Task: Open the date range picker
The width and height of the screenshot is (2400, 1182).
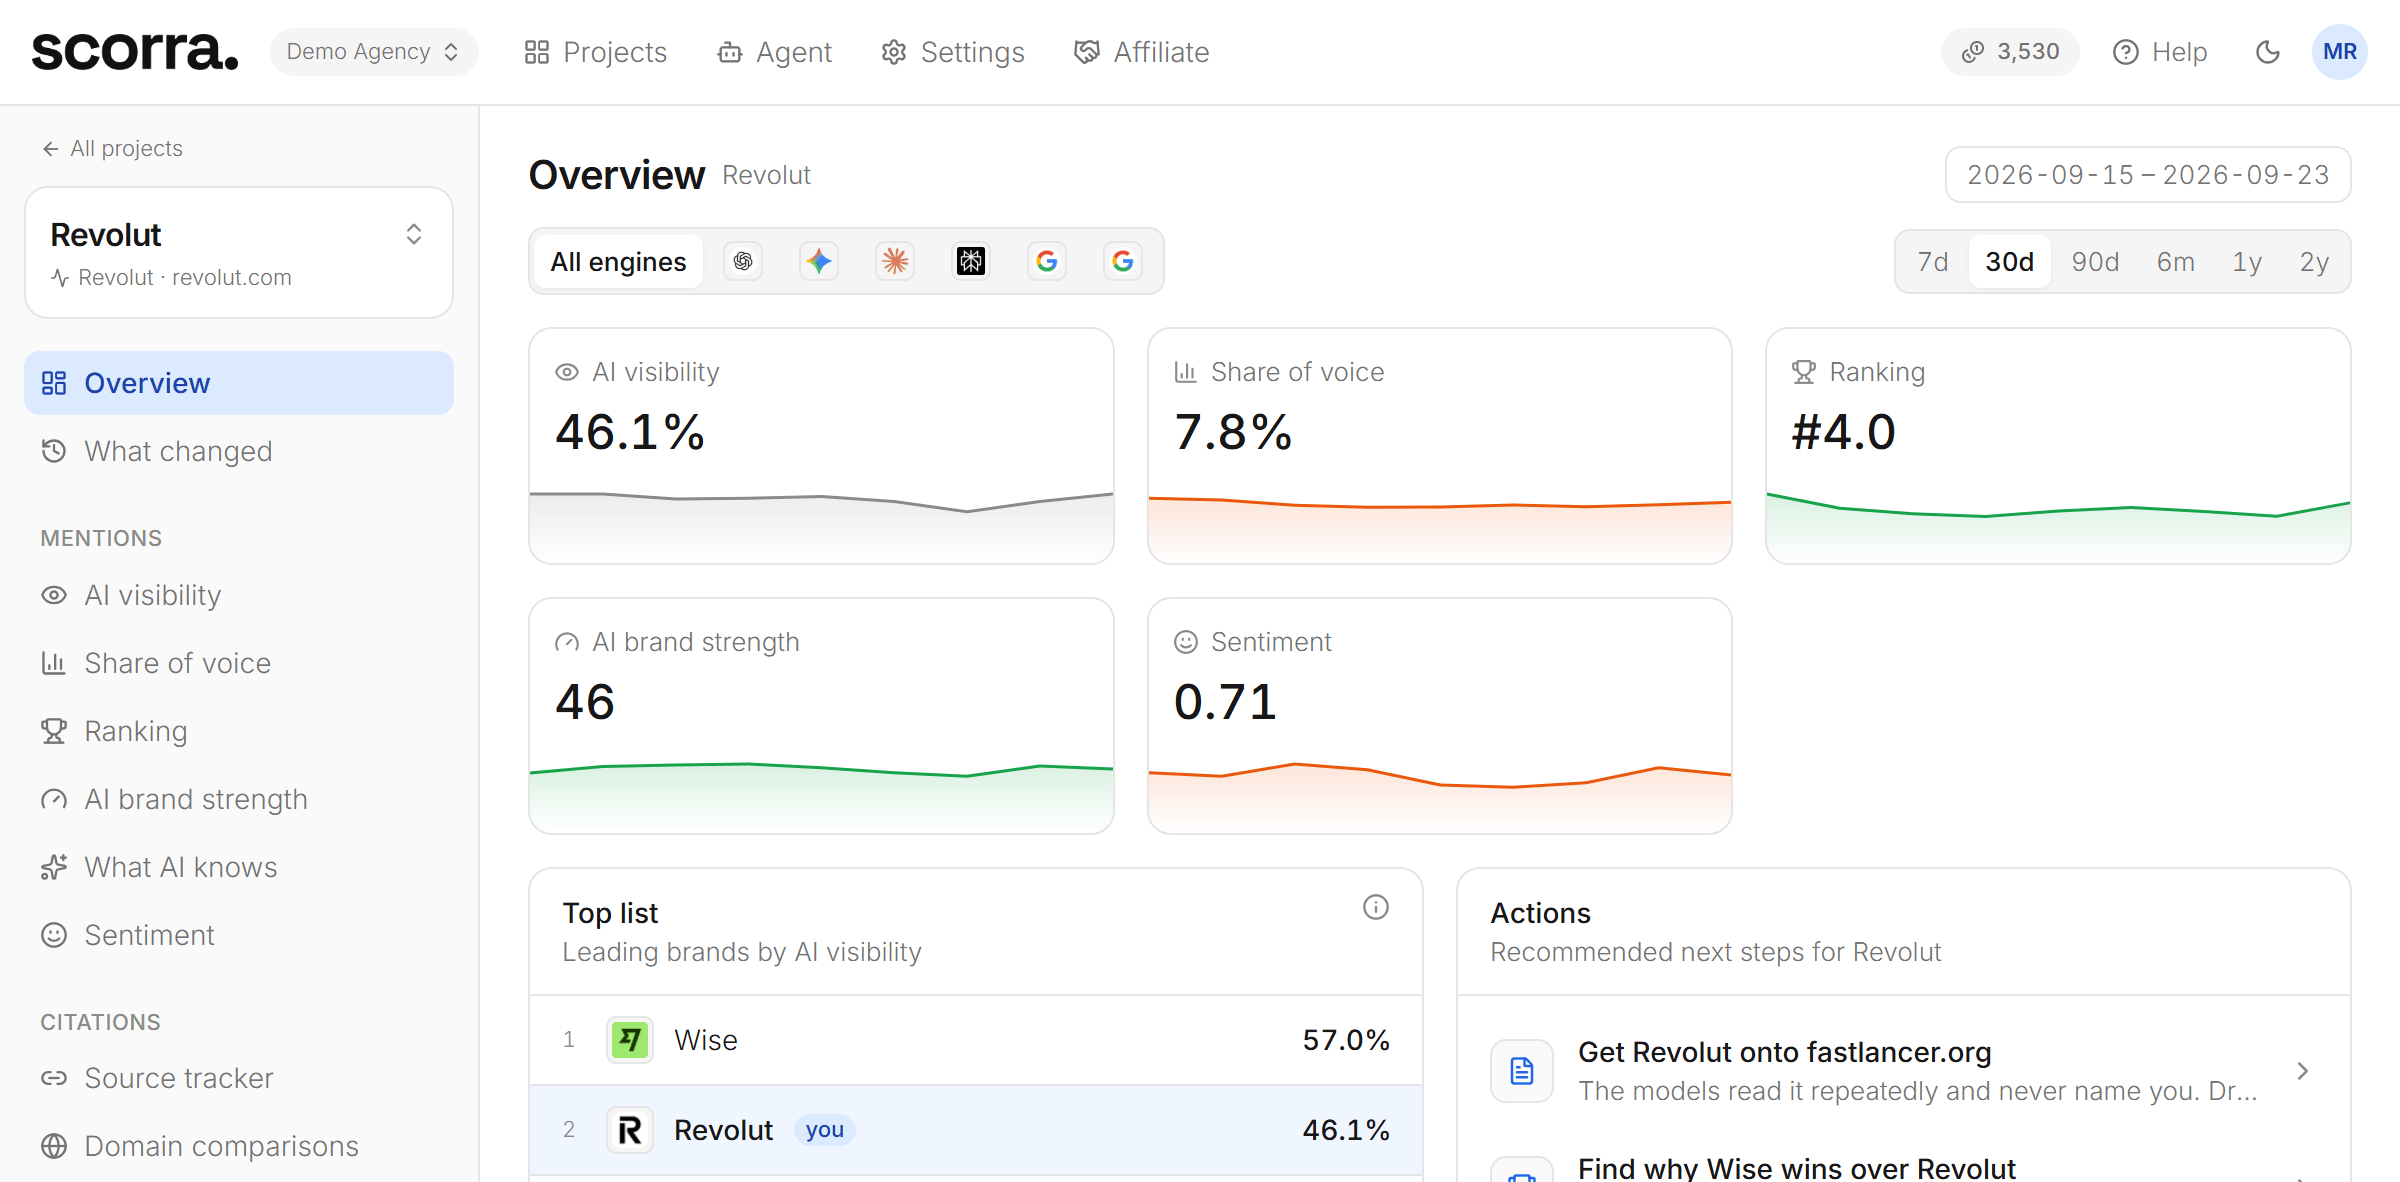Action: coord(2148,175)
